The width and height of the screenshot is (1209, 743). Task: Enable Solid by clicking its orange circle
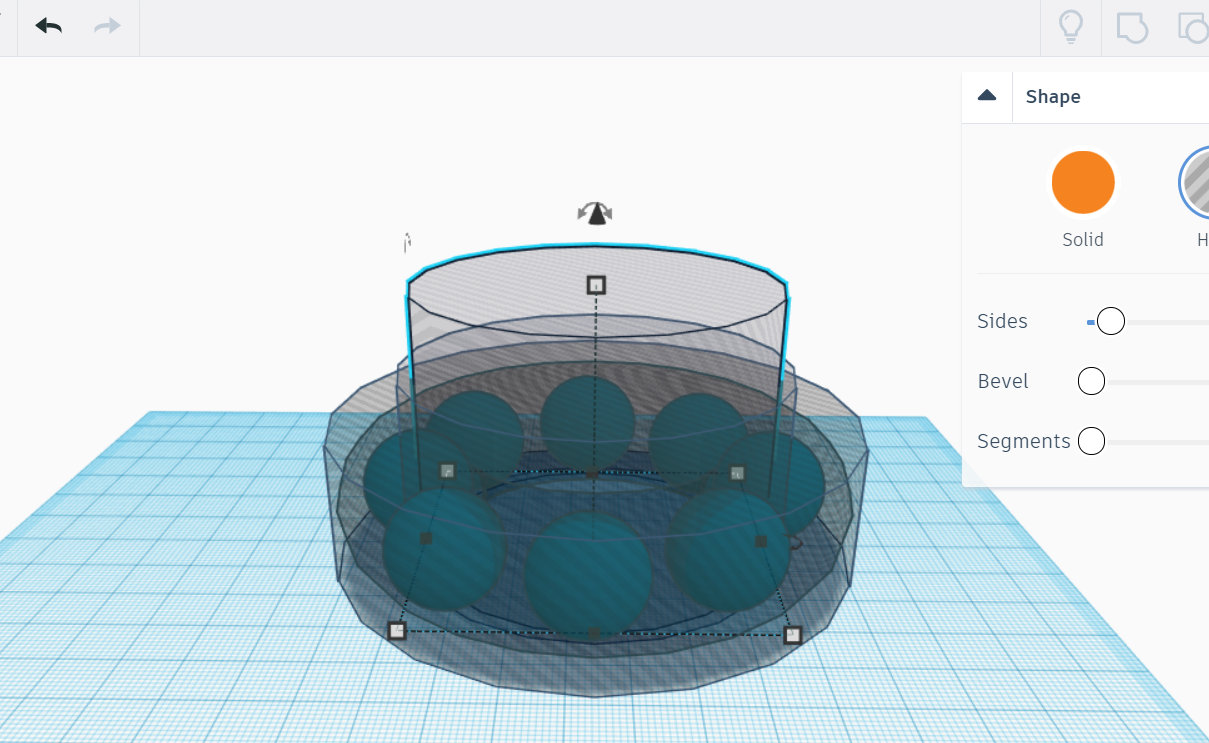[1083, 181]
